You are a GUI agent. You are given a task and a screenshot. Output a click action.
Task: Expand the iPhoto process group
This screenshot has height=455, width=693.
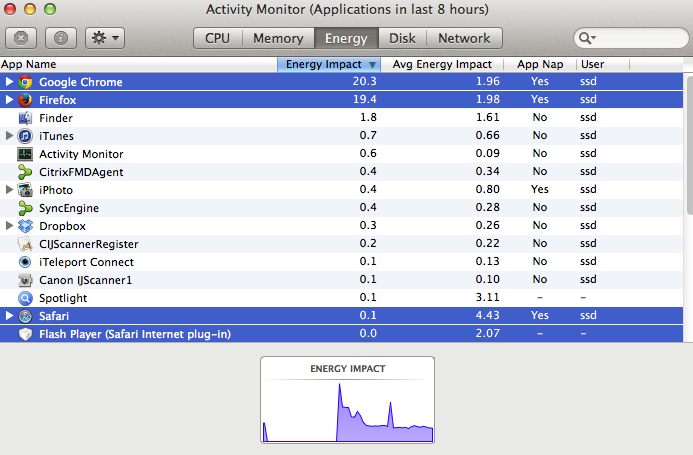coord(9,190)
